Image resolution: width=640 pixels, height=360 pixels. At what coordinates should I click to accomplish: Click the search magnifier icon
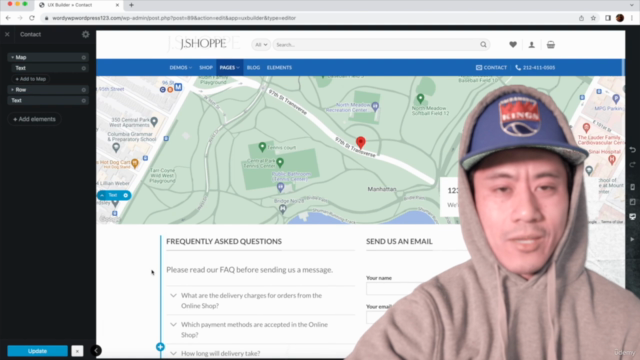click(483, 45)
